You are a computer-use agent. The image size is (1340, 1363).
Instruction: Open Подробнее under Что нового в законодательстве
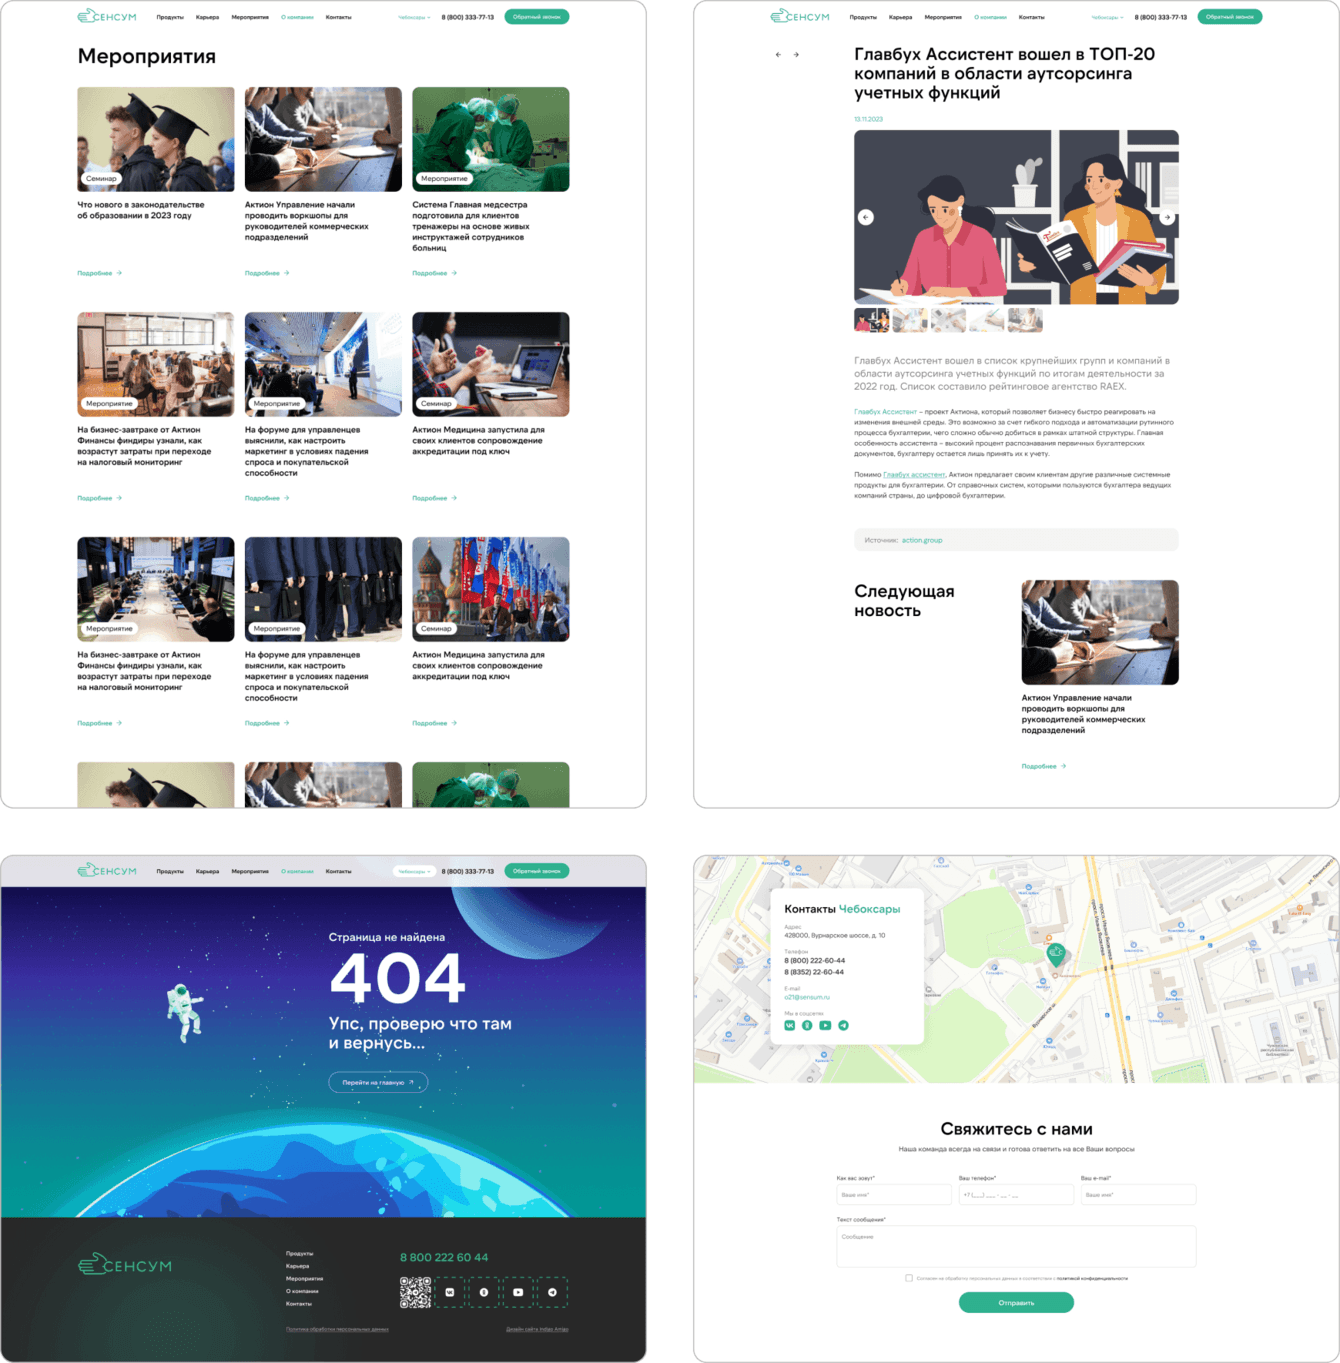(x=99, y=273)
